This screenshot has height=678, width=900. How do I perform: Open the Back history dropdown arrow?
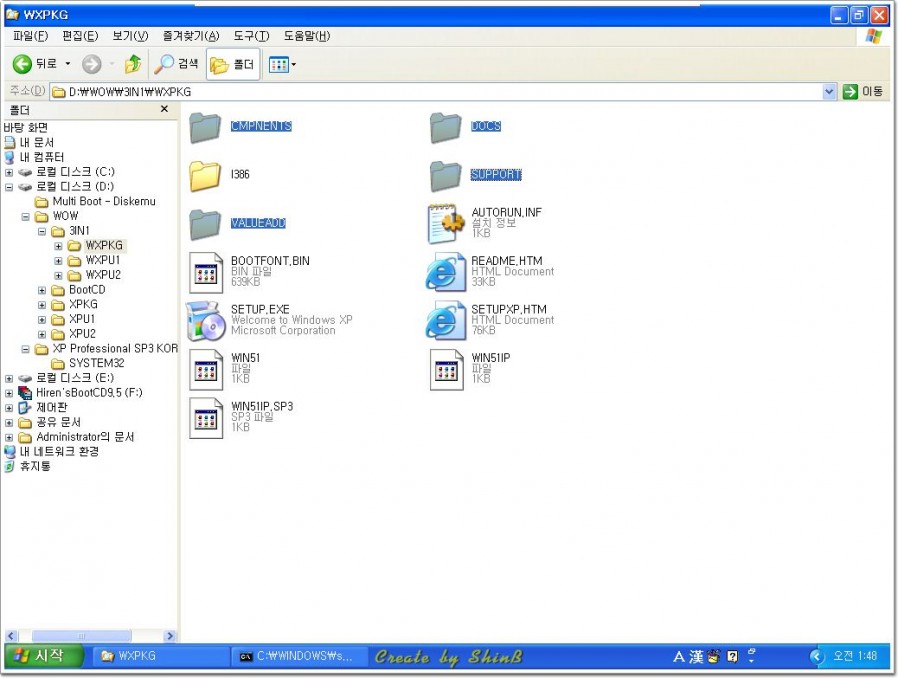[x=68, y=64]
